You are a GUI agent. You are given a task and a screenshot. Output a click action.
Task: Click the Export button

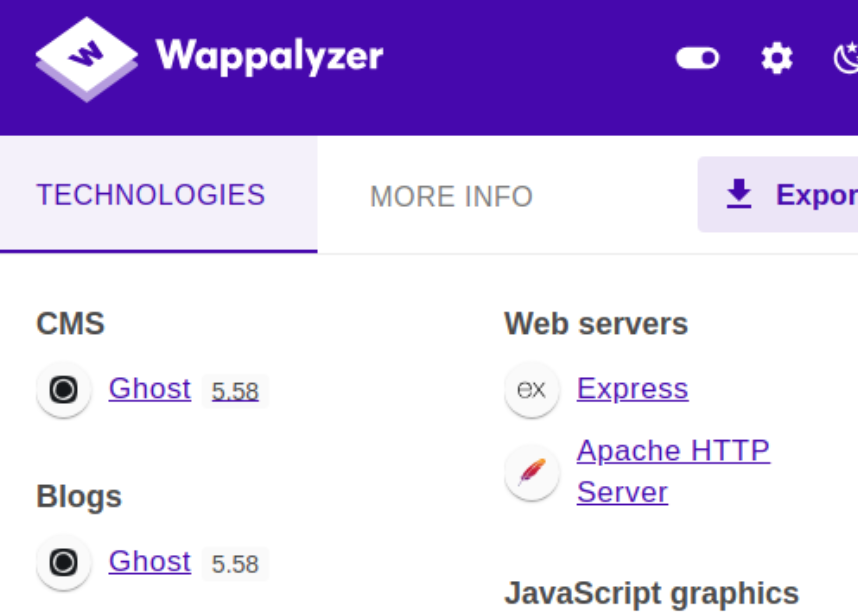(778, 194)
